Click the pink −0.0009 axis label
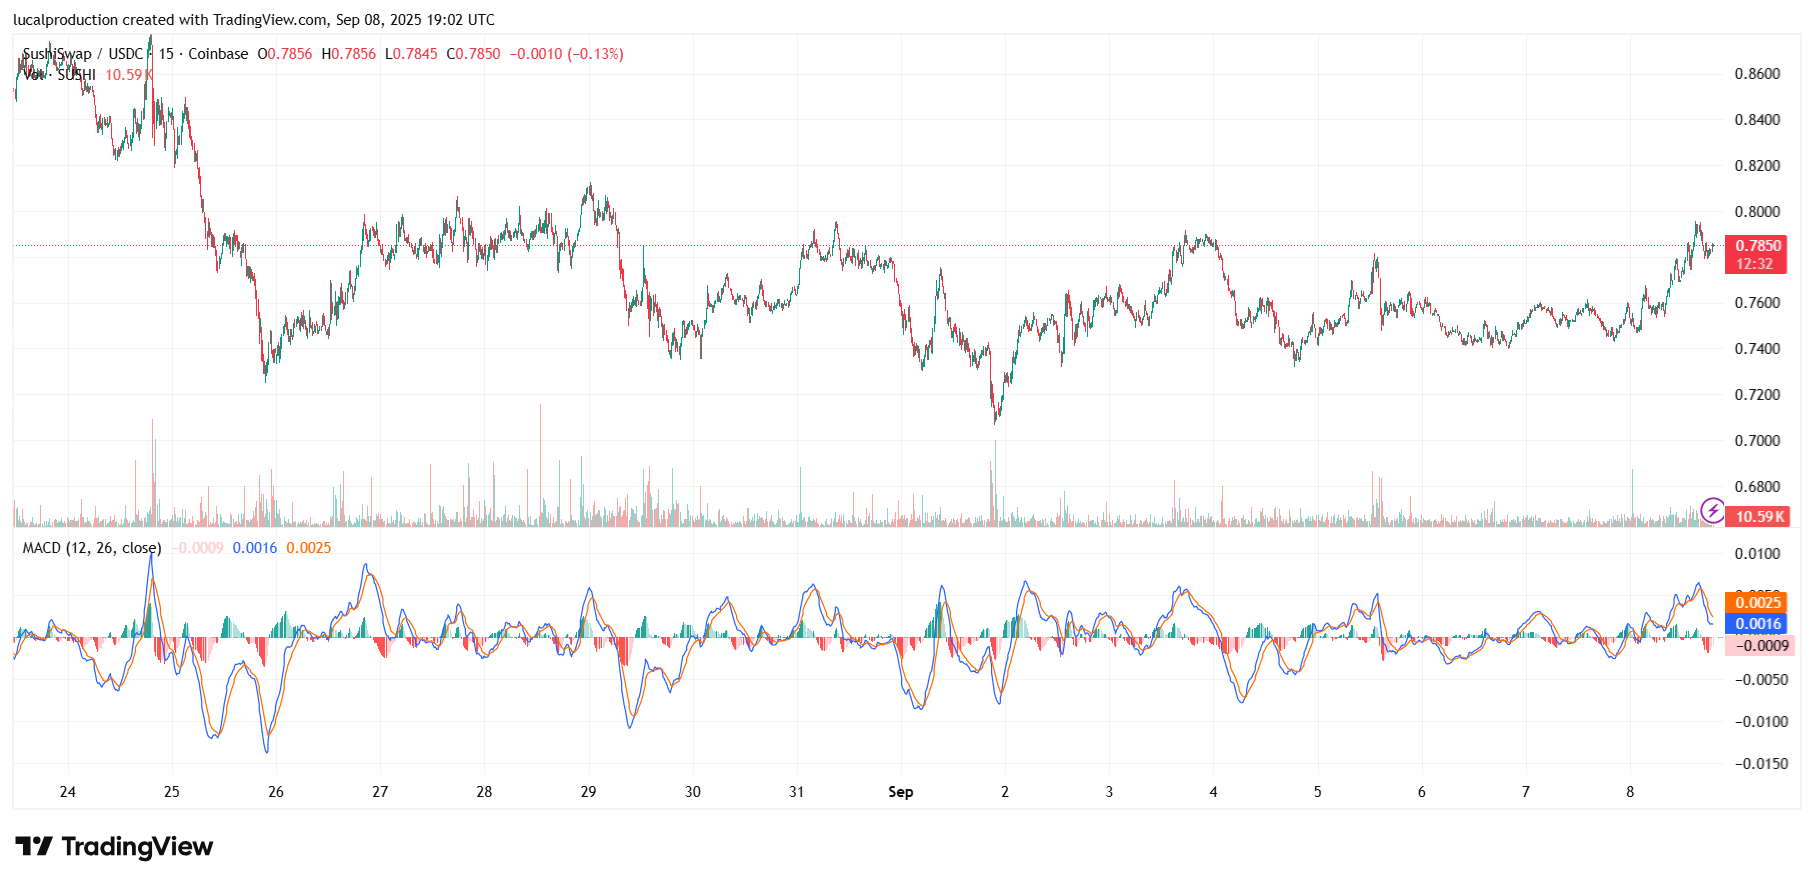1814x884 pixels. [x=1760, y=646]
